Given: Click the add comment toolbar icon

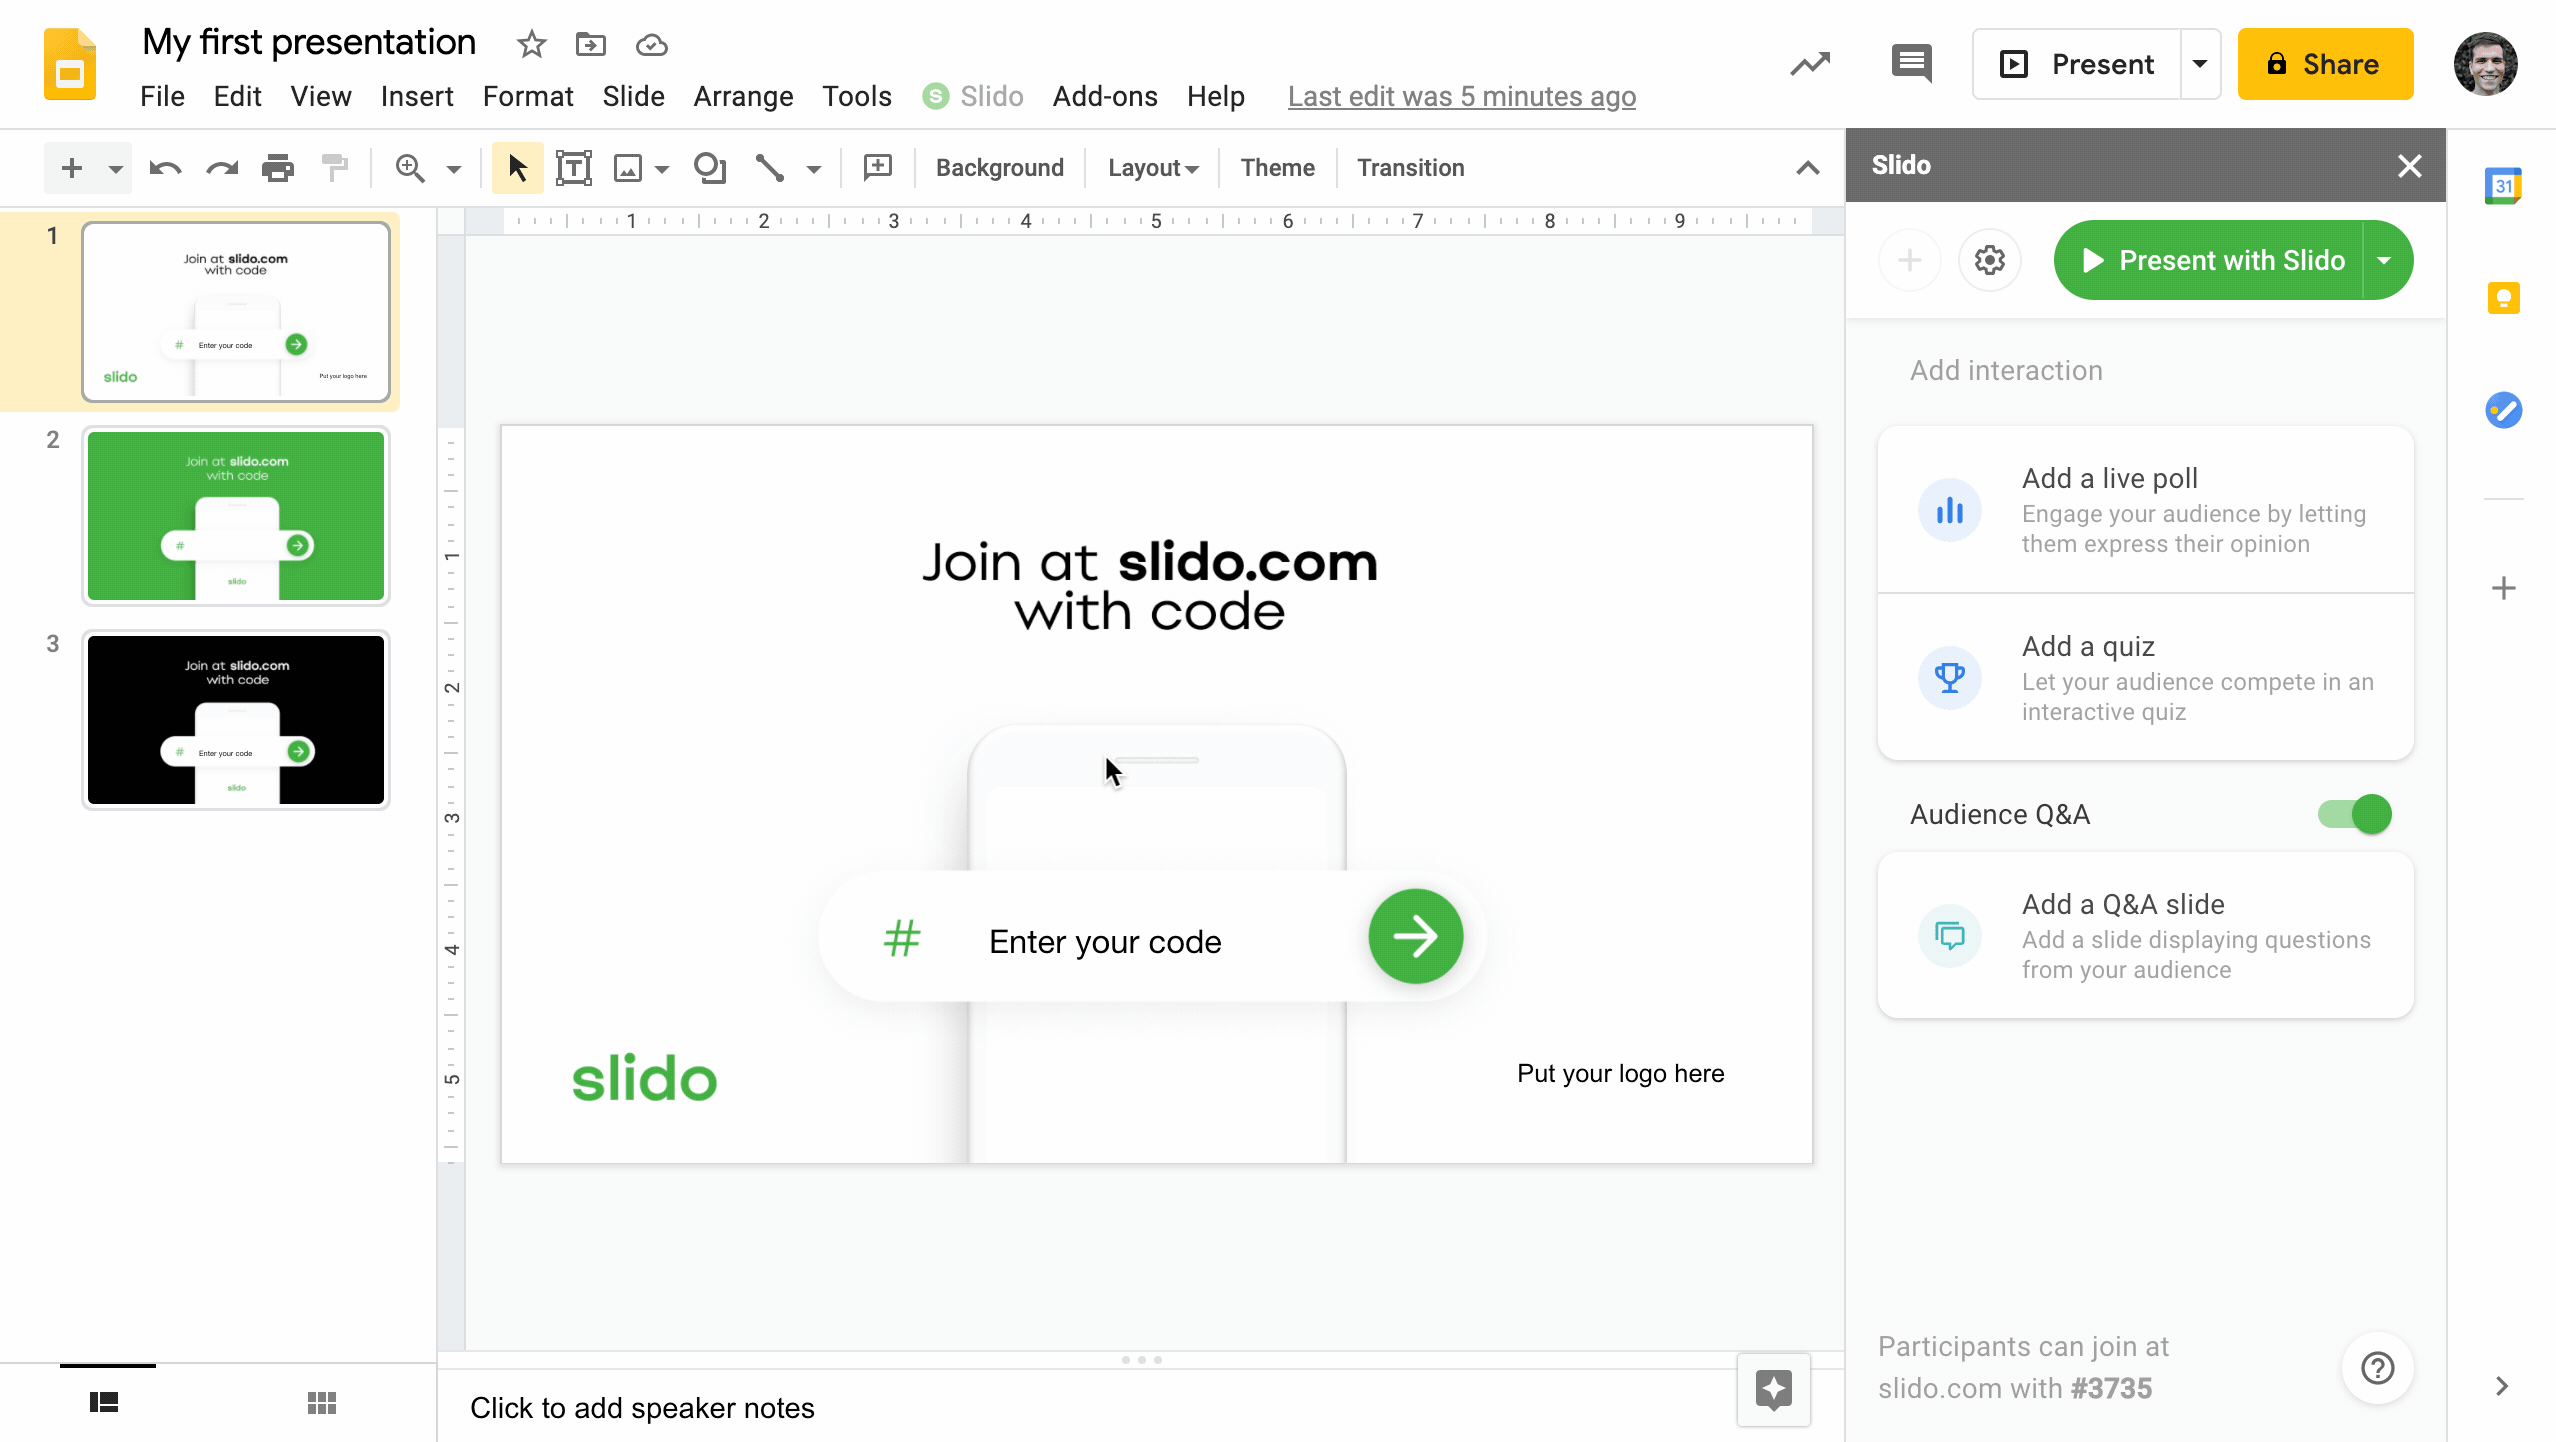Looking at the screenshot, I should 877,167.
